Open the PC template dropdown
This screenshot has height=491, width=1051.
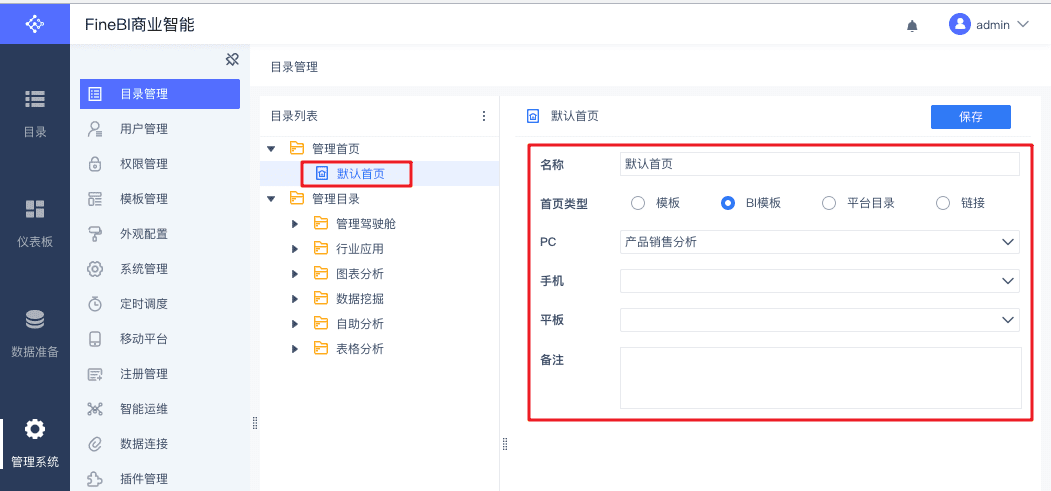tap(819, 242)
